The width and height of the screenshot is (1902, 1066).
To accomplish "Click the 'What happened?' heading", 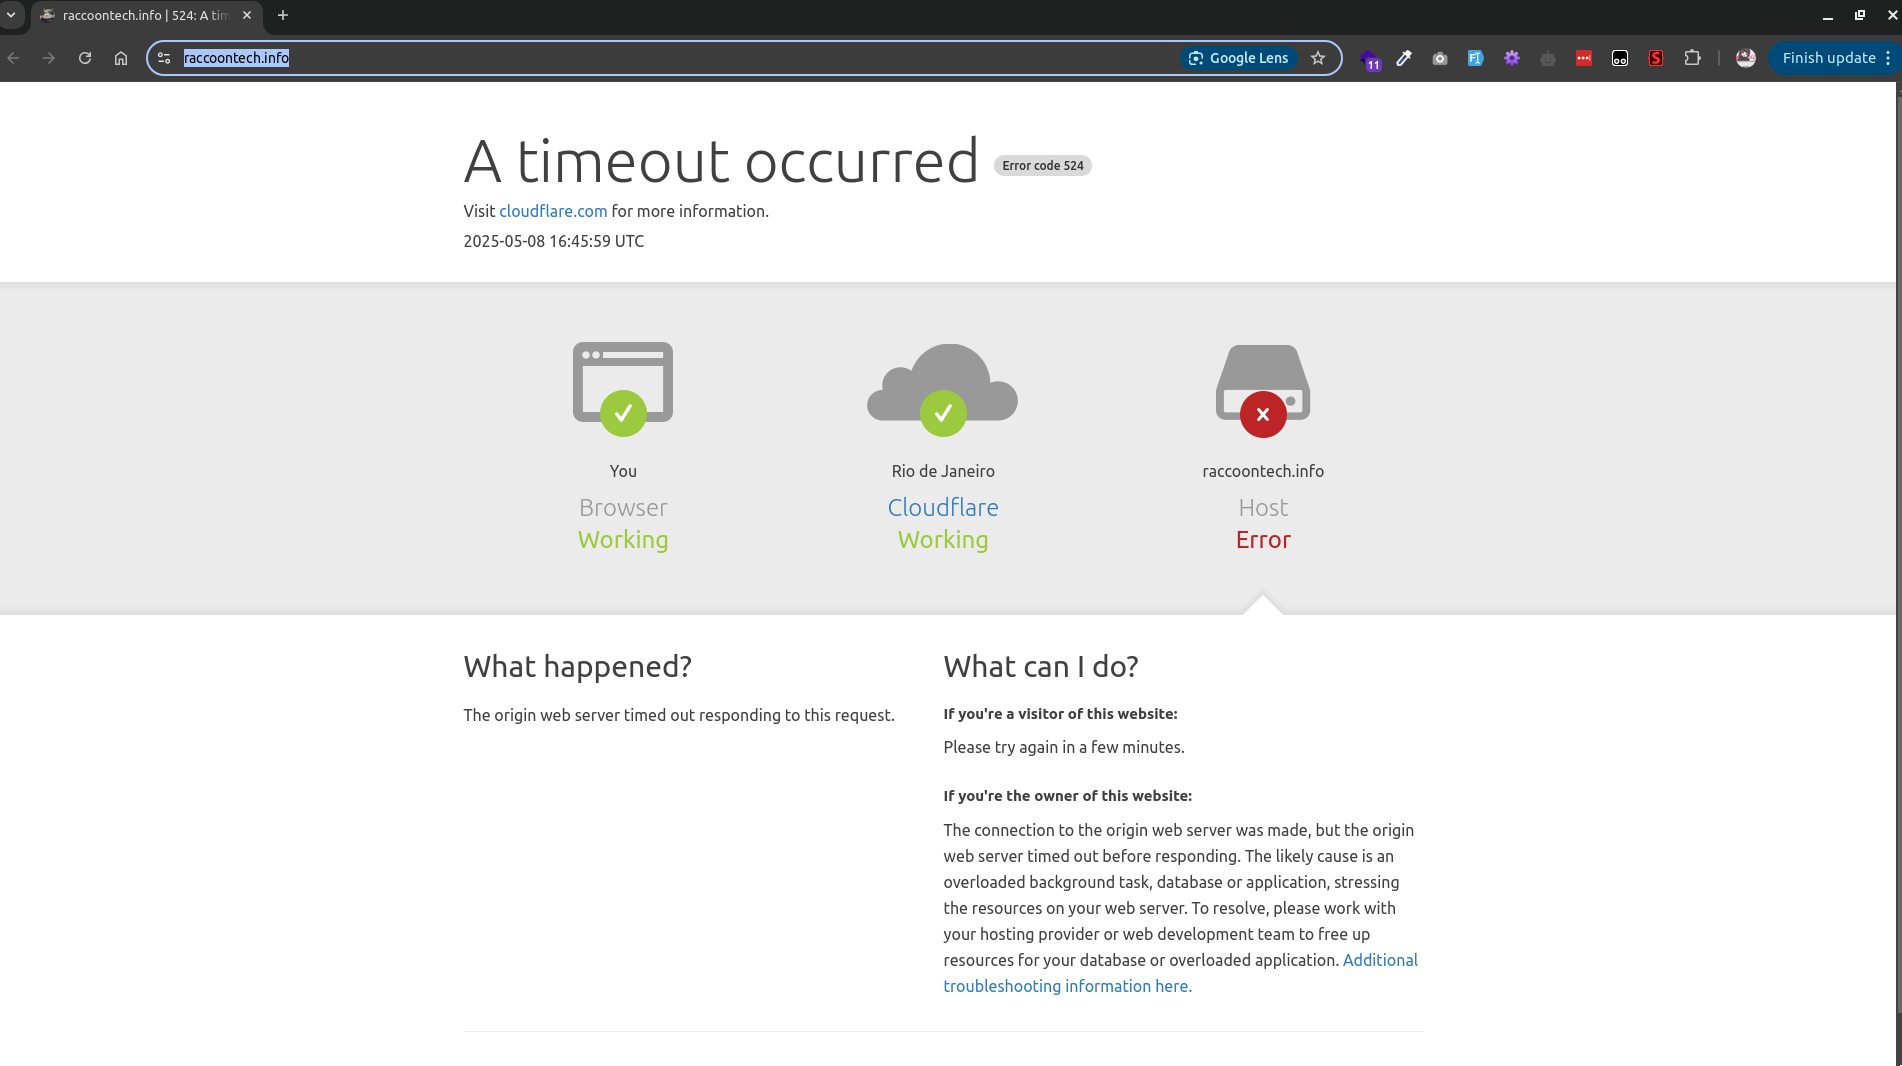I will point(578,667).
